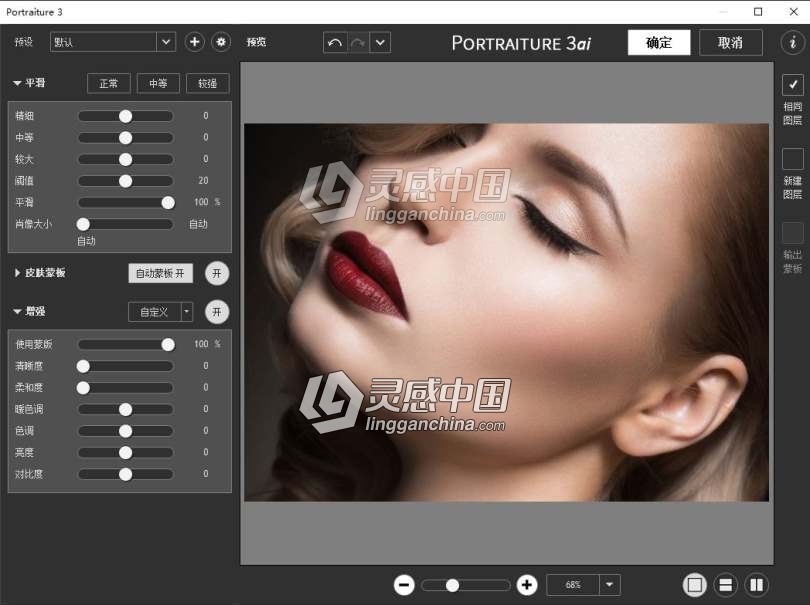This screenshot has width=810, height=605.
Task: Adjust the 清晰度 slider
Action: point(126,366)
